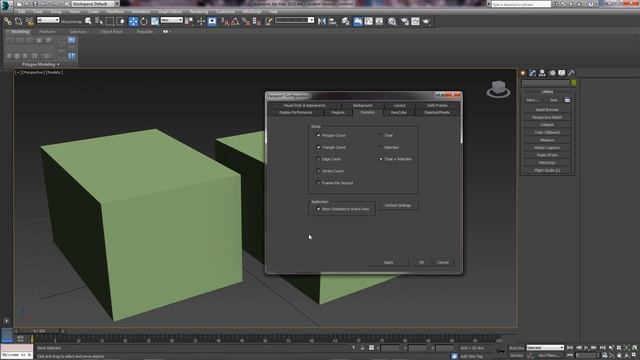Switch to Visual Style & Appearance tab
Screen dimensions: 640x360
(304, 105)
